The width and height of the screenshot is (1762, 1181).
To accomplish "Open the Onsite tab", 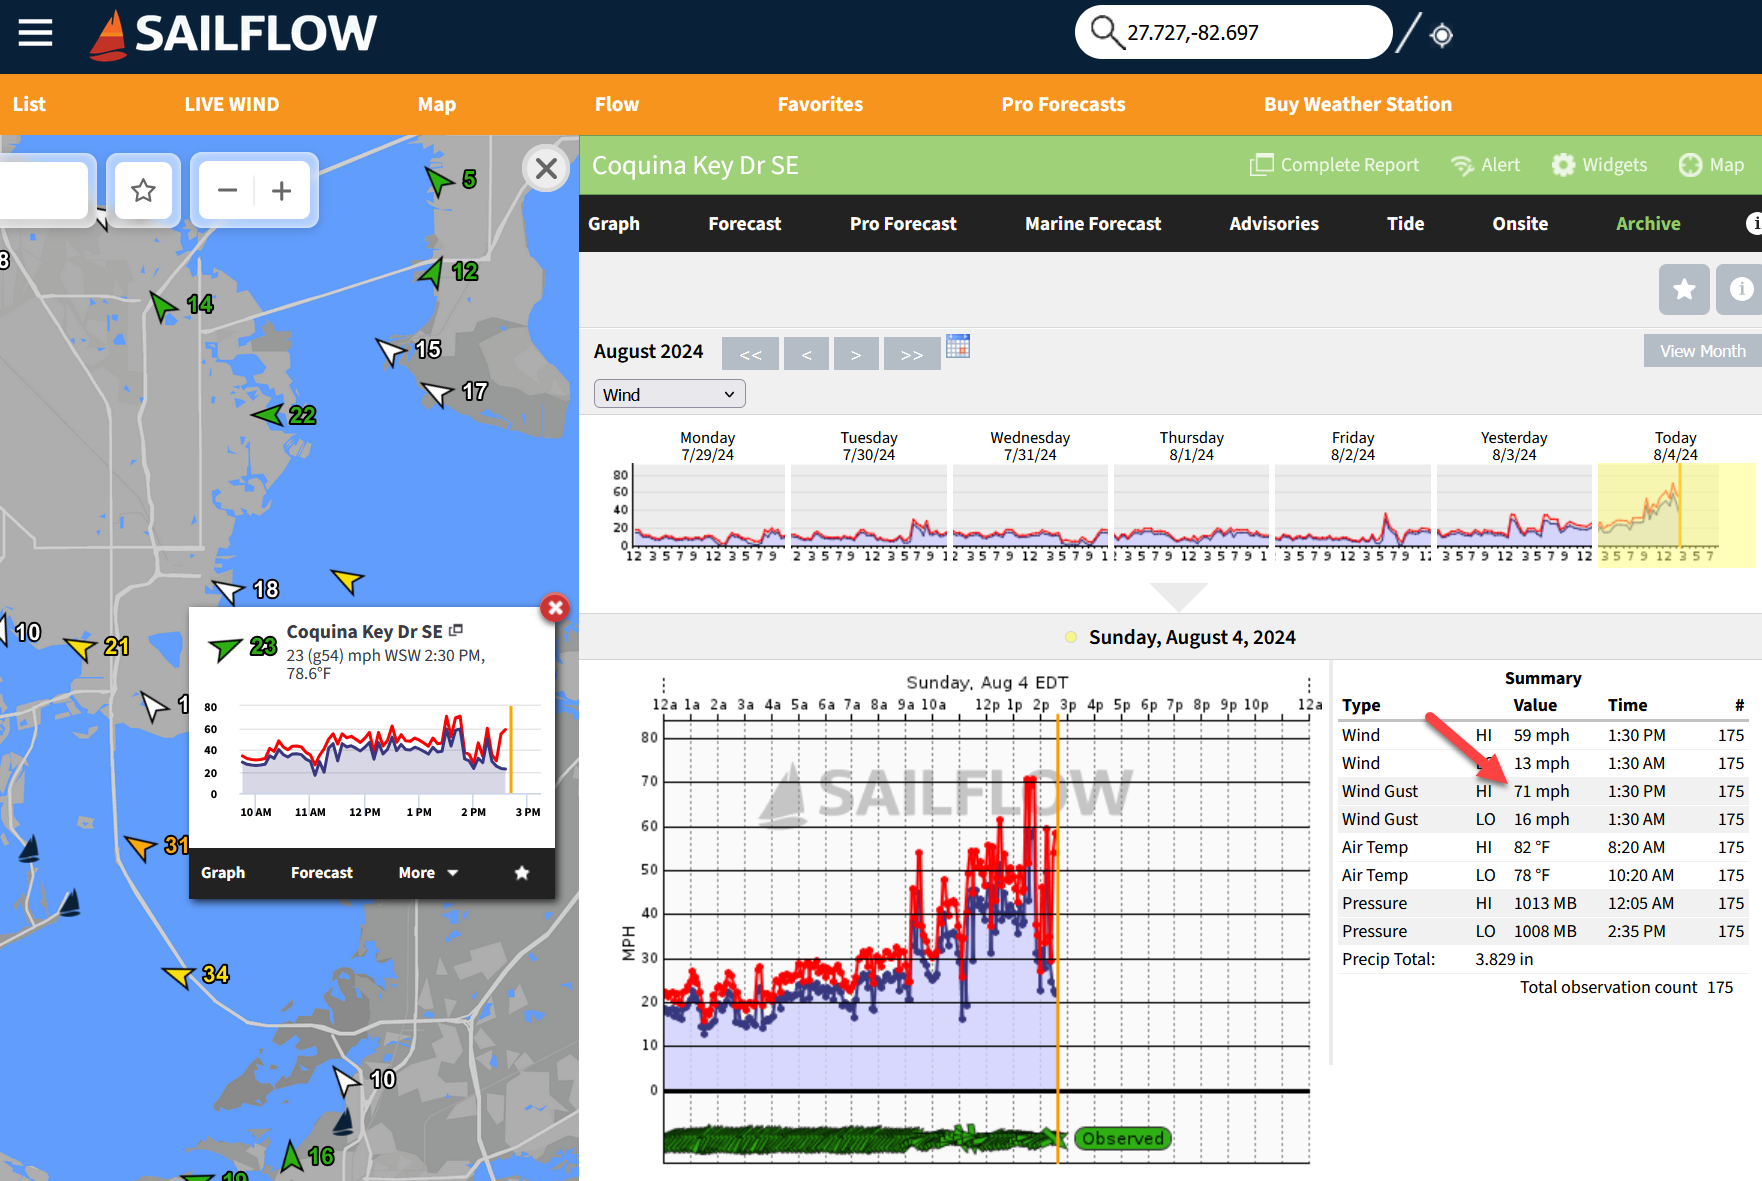I will [1520, 224].
